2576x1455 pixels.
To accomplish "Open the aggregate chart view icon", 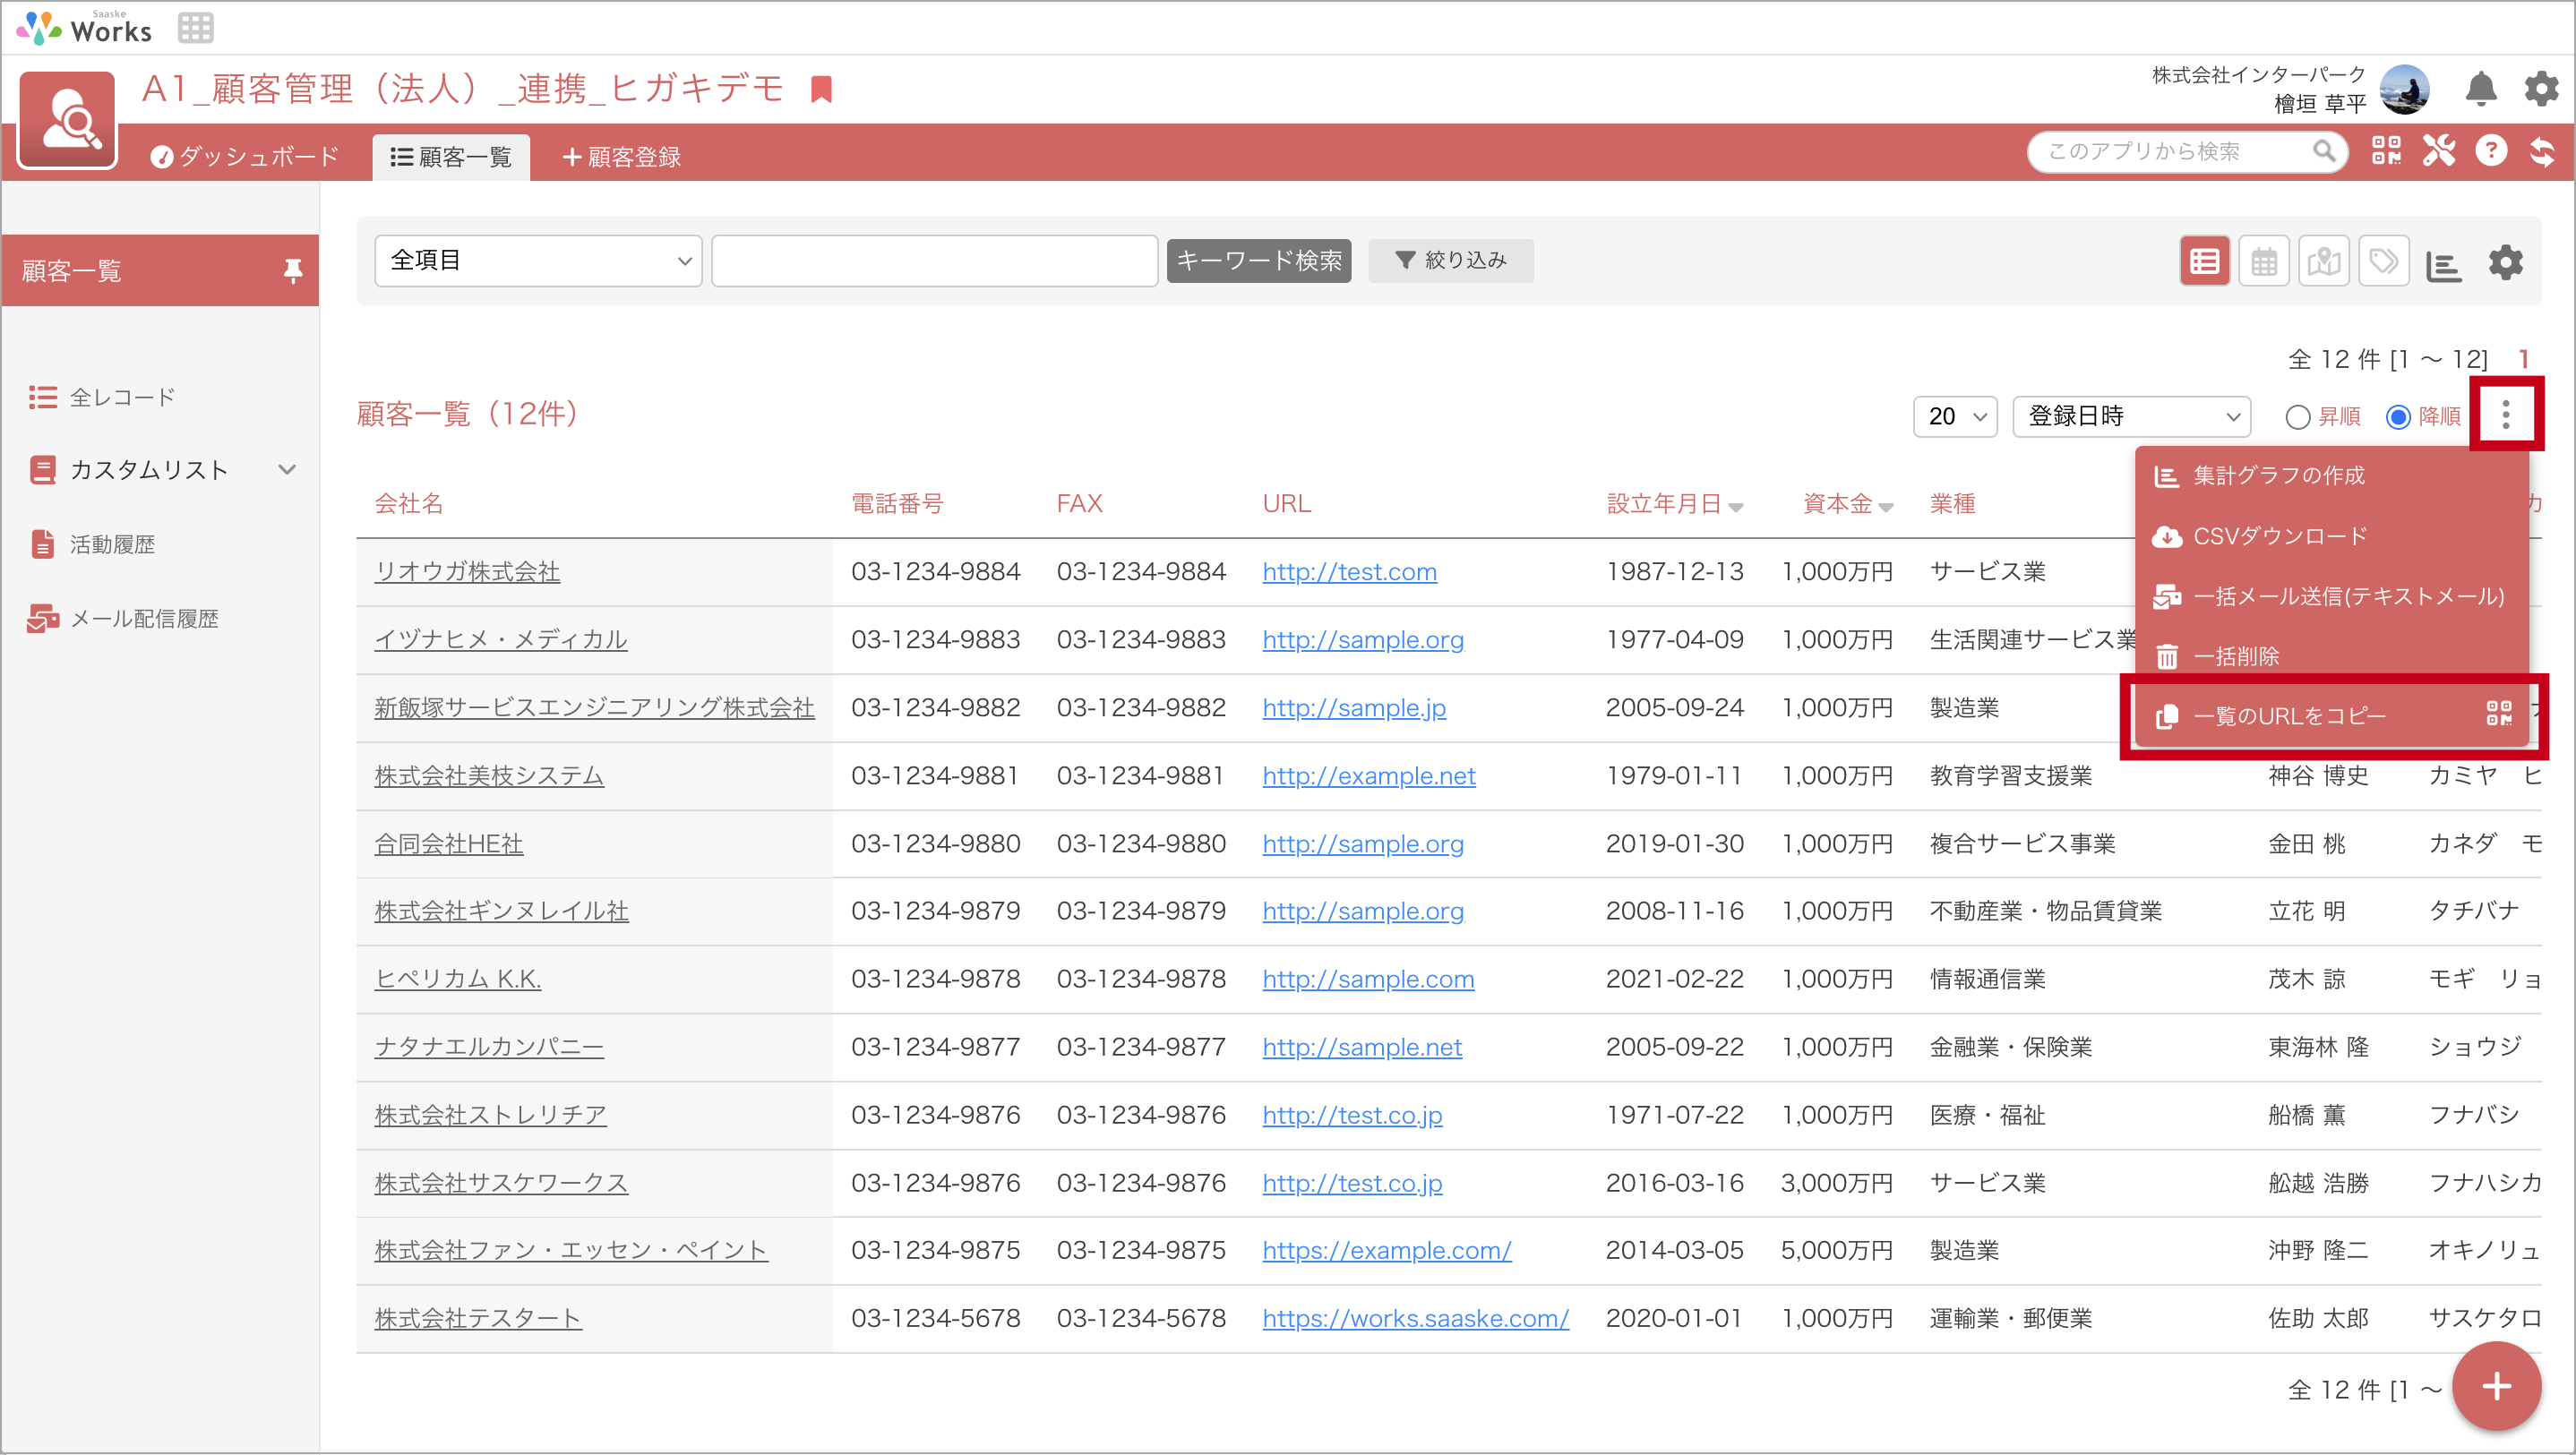I will click(2444, 265).
